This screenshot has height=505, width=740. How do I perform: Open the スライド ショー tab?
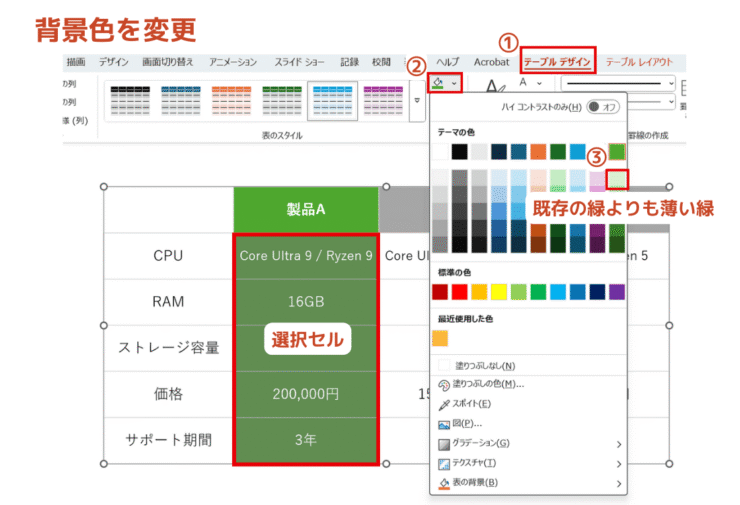click(299, 62)
